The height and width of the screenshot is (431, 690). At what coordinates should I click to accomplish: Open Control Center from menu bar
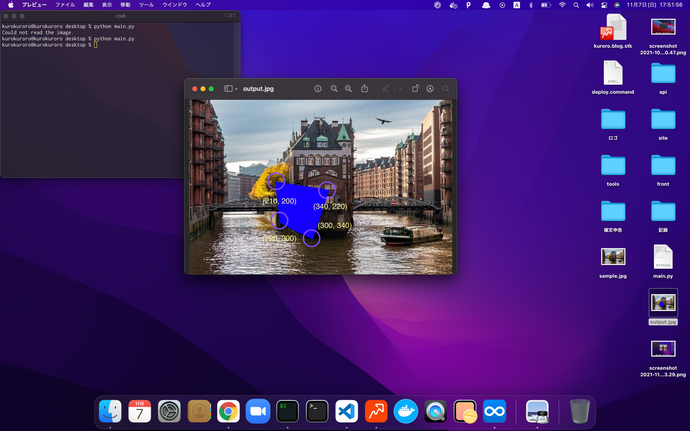click(x=604, y=5)
